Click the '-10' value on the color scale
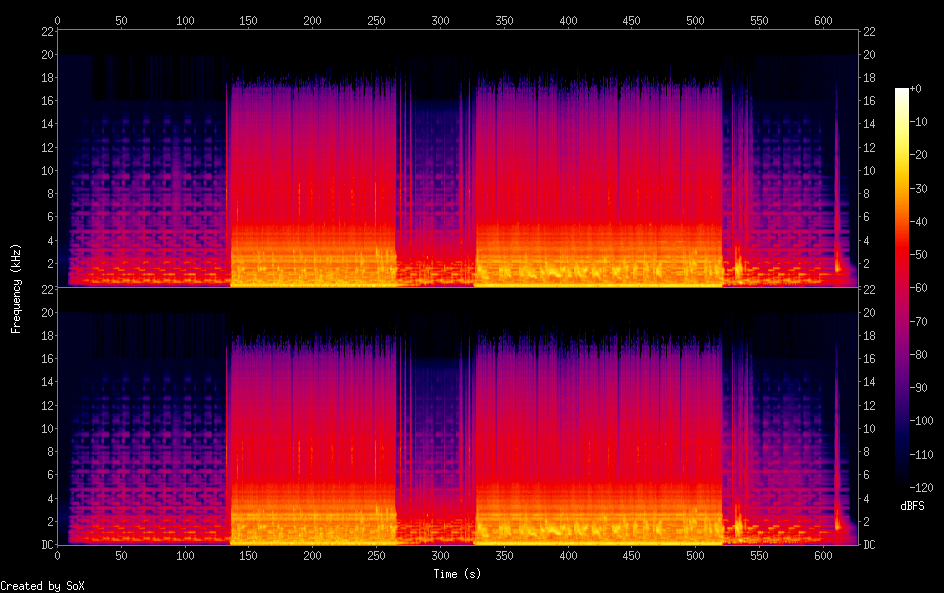Image resolution: width=944 pixels, height=593 pixels. coord(919,122)
